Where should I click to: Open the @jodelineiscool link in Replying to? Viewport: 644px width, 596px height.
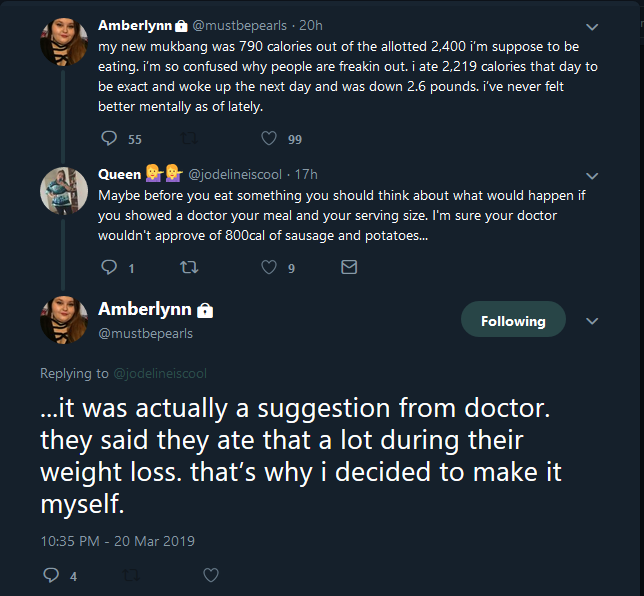[160, 373]
